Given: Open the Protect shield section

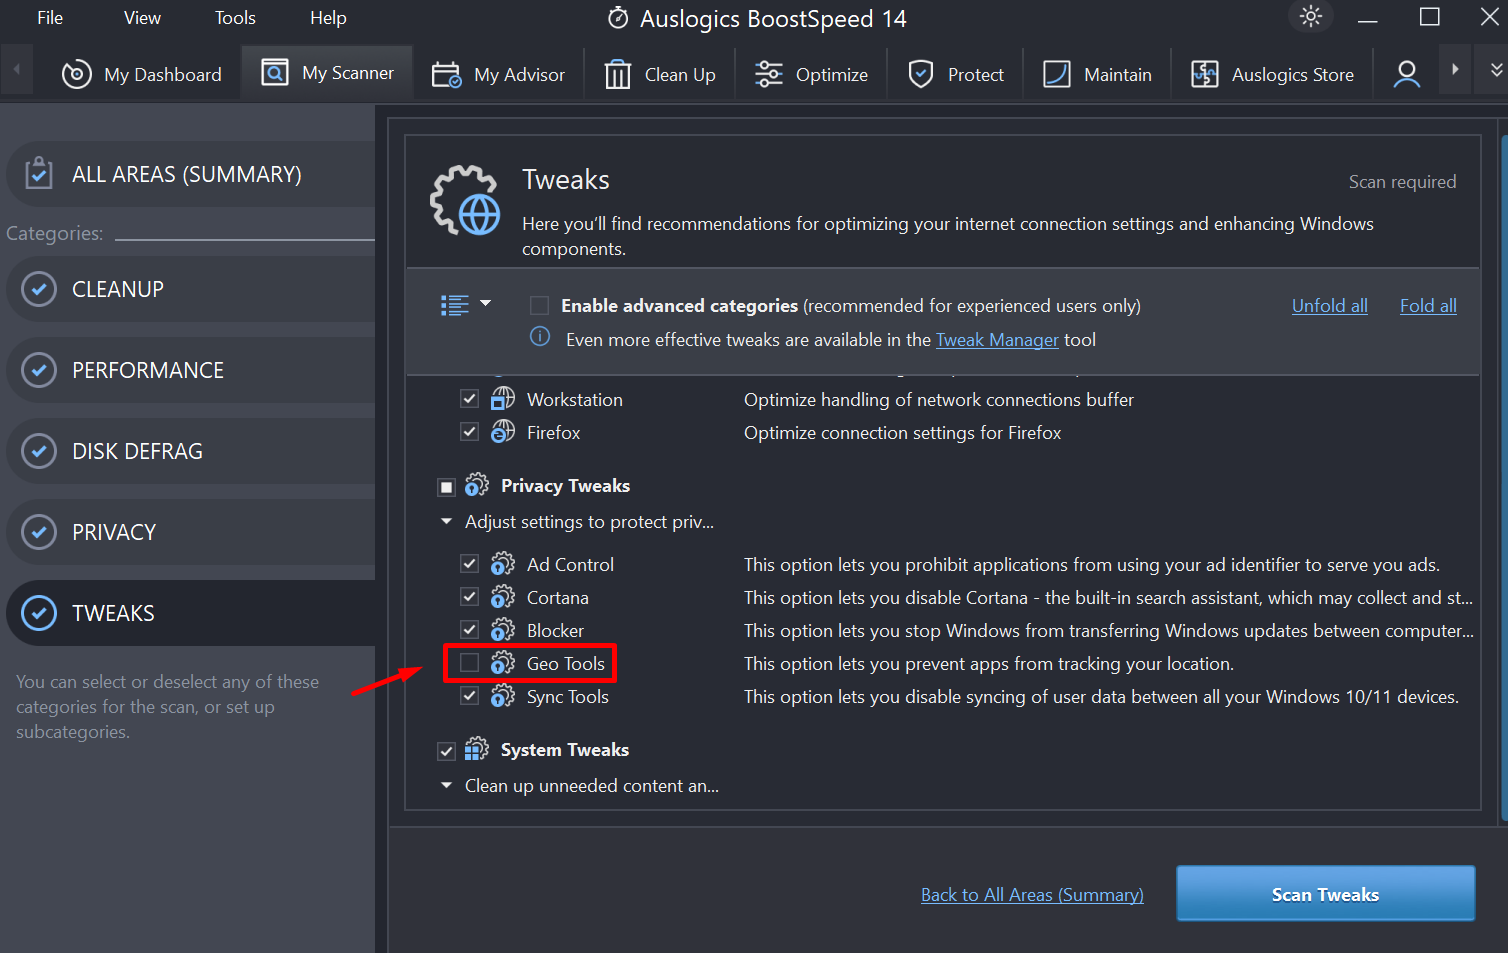Looking at the screenshot, I should click(x=921, y=75).
